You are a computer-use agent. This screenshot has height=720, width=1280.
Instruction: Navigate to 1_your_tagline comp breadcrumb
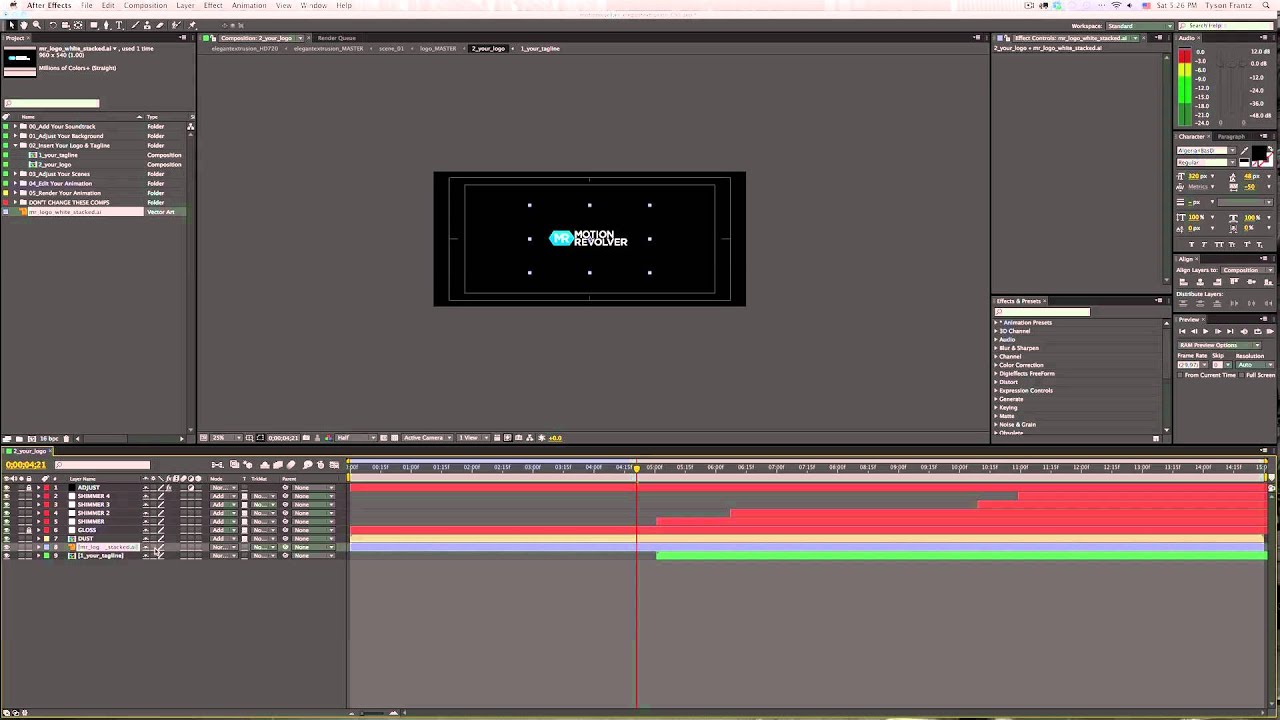540,49
